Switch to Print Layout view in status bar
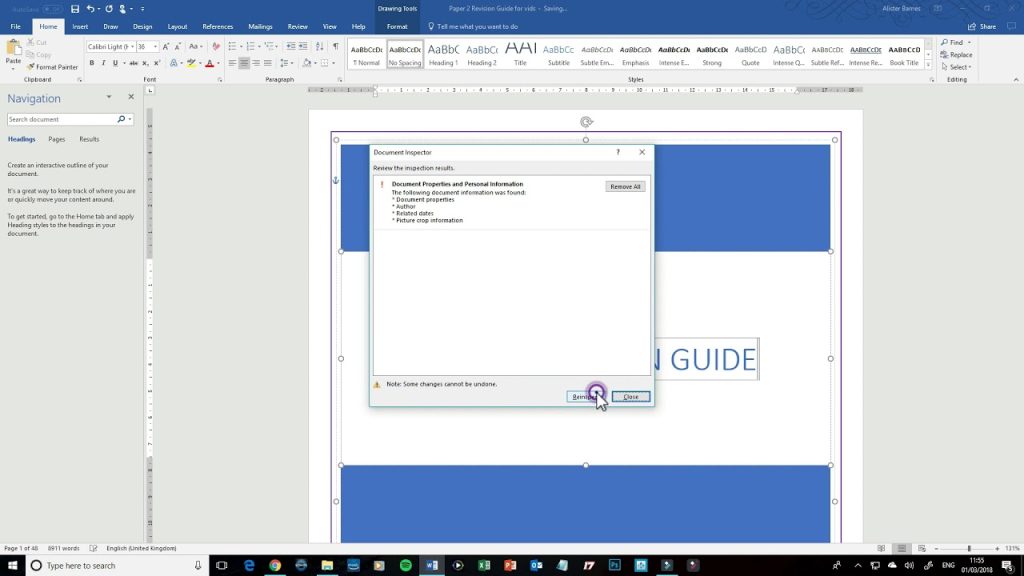 [x=899, y=548]
